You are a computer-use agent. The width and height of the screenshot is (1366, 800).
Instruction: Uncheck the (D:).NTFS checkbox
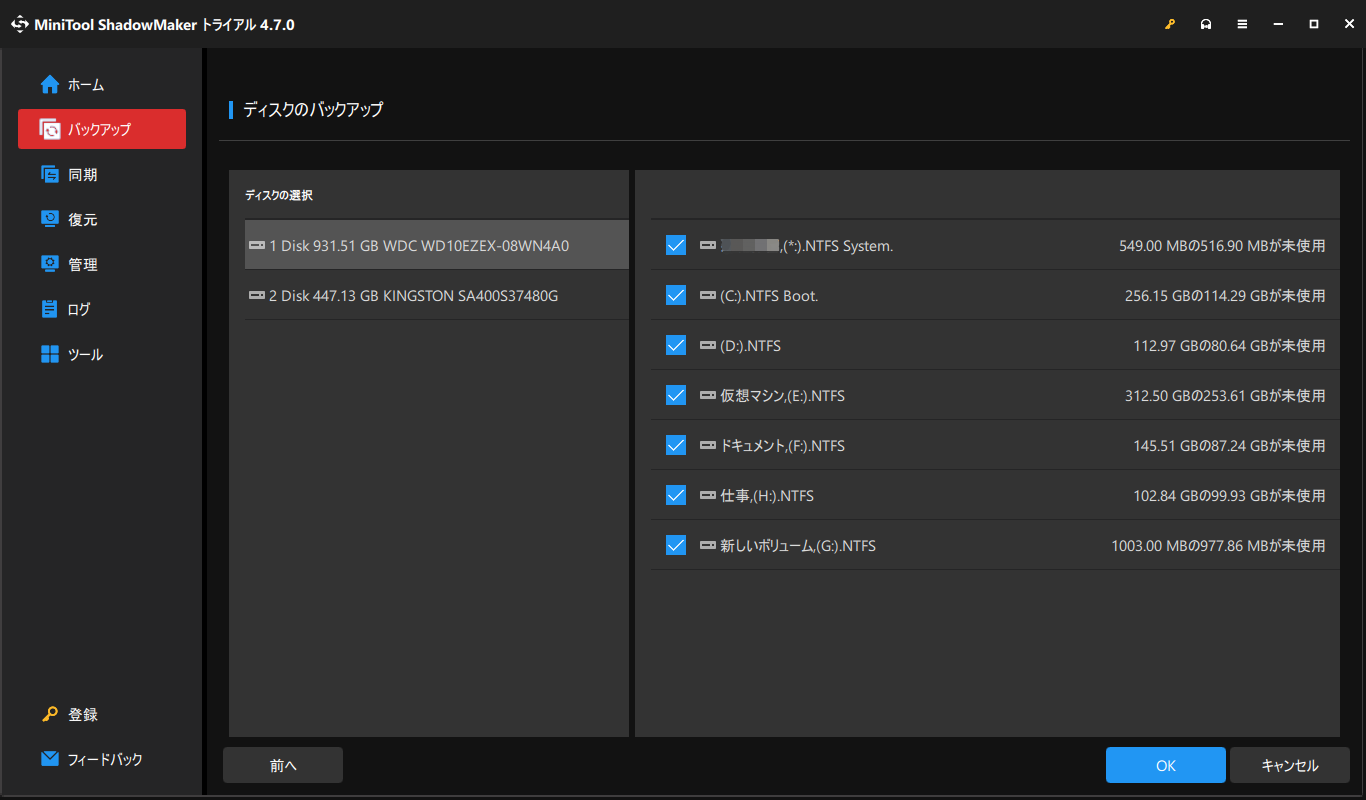click(676, 345)
